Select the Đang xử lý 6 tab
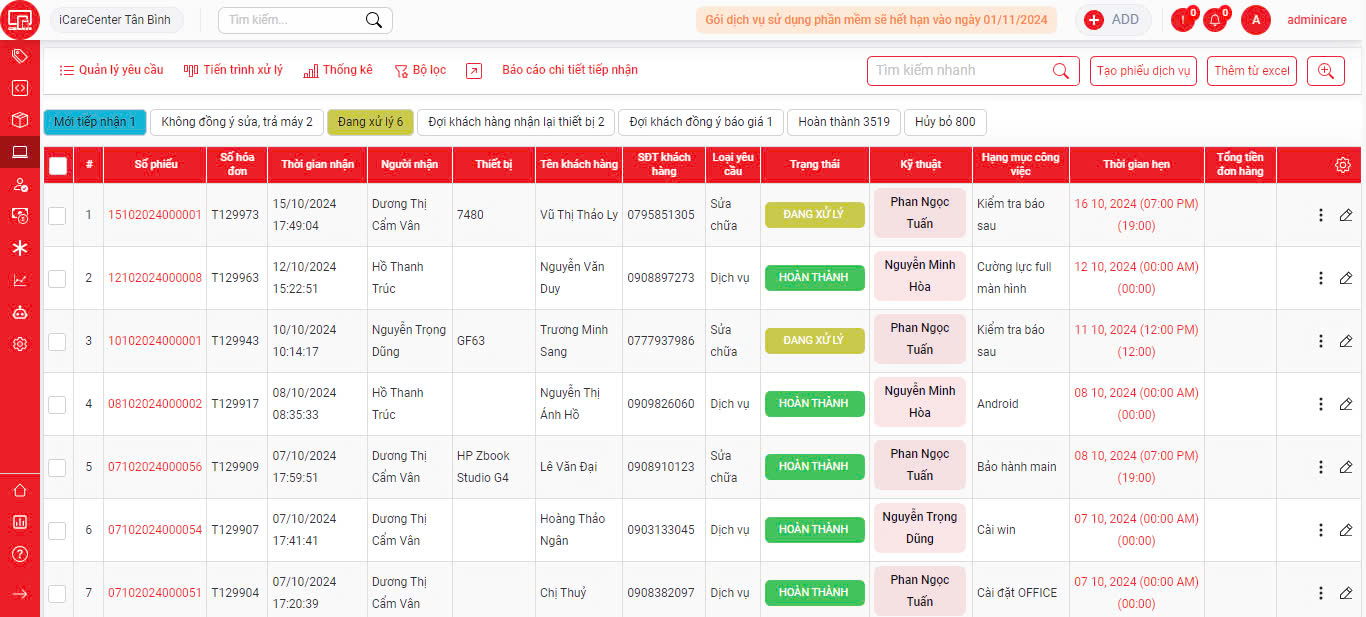This screenshot has height=617, width=1366. coord(370,122)
